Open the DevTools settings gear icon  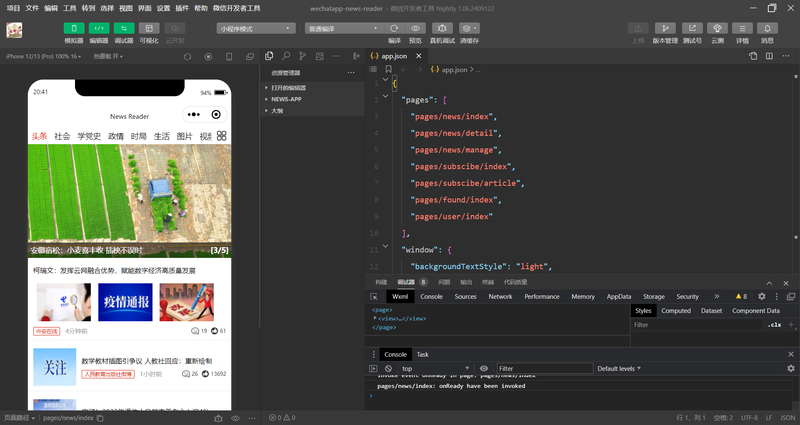coord(762,297)
